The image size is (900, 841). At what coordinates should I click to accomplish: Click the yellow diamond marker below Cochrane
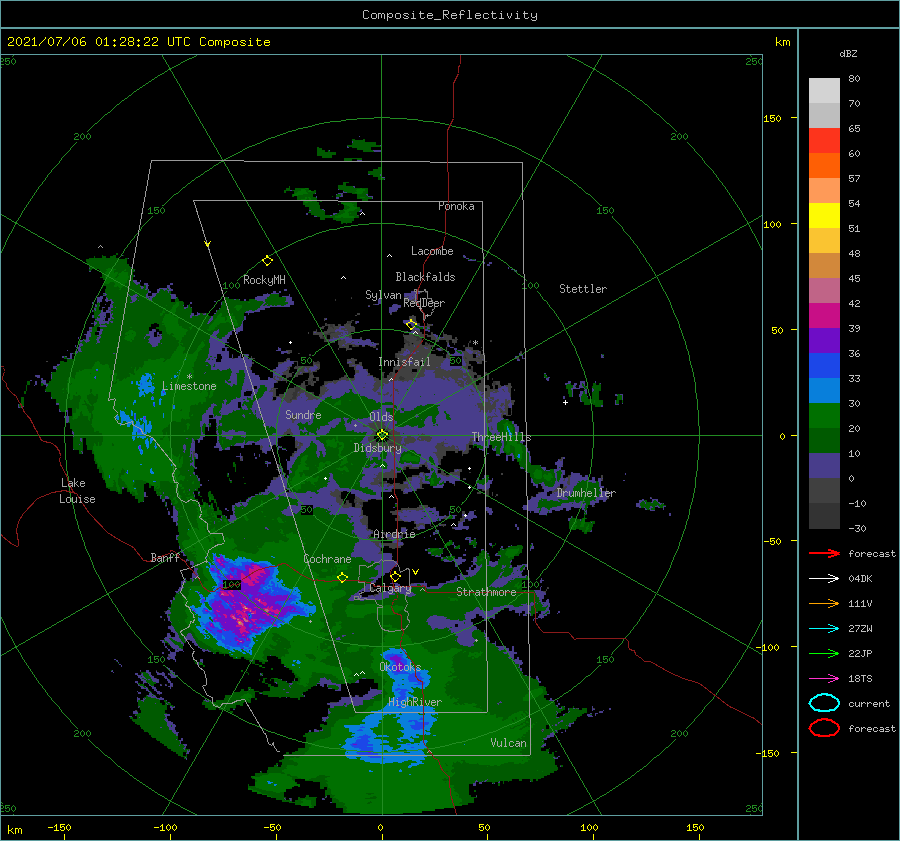click(x=342, y=577)
